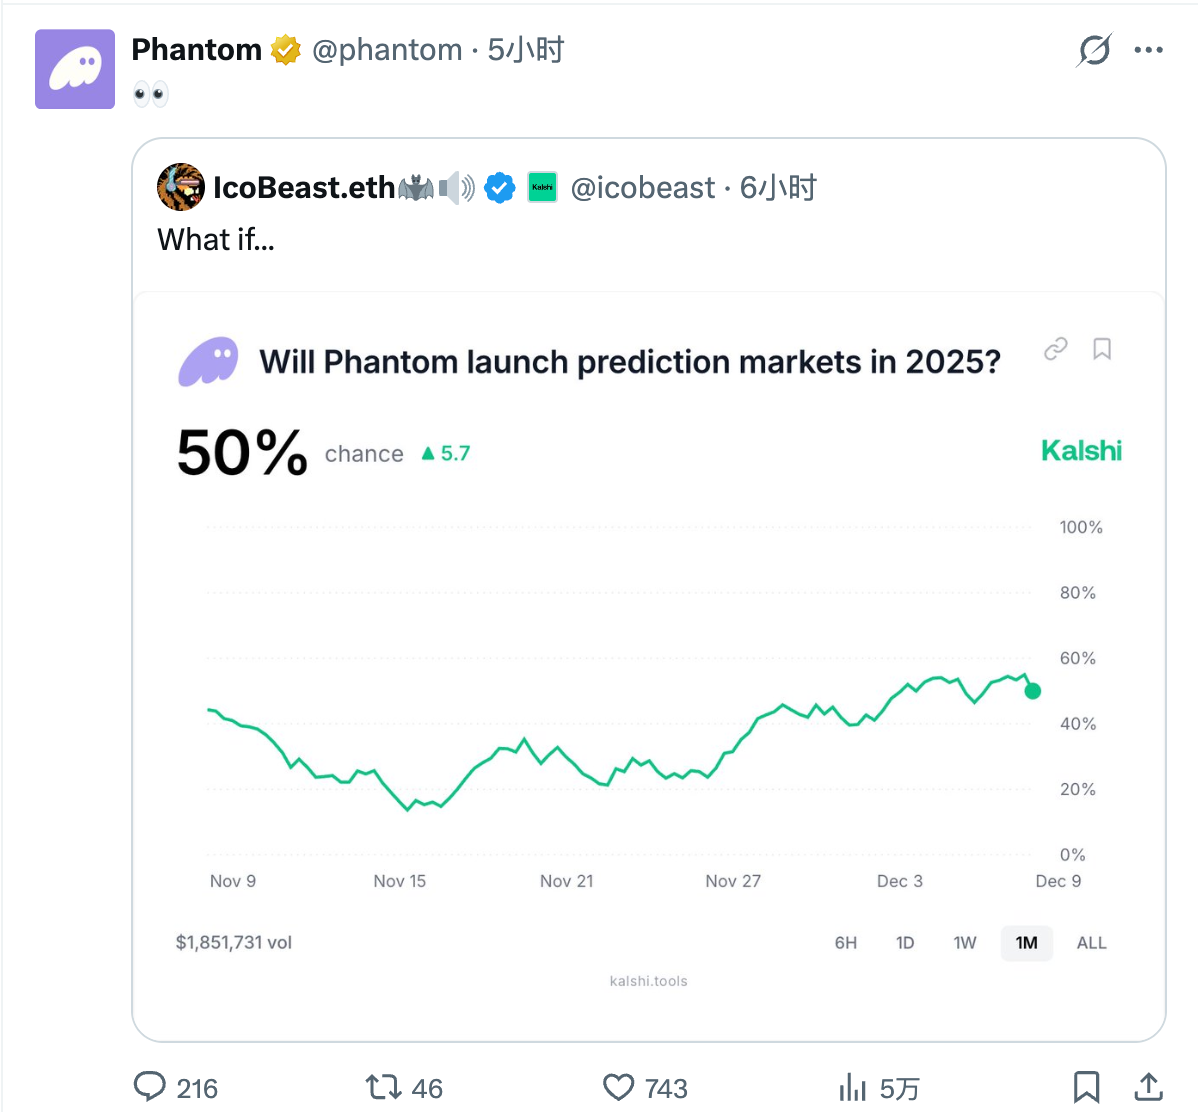Click the repost icon
Viewport: 1198px width, 1112px height.
(x=383, y=1087)
